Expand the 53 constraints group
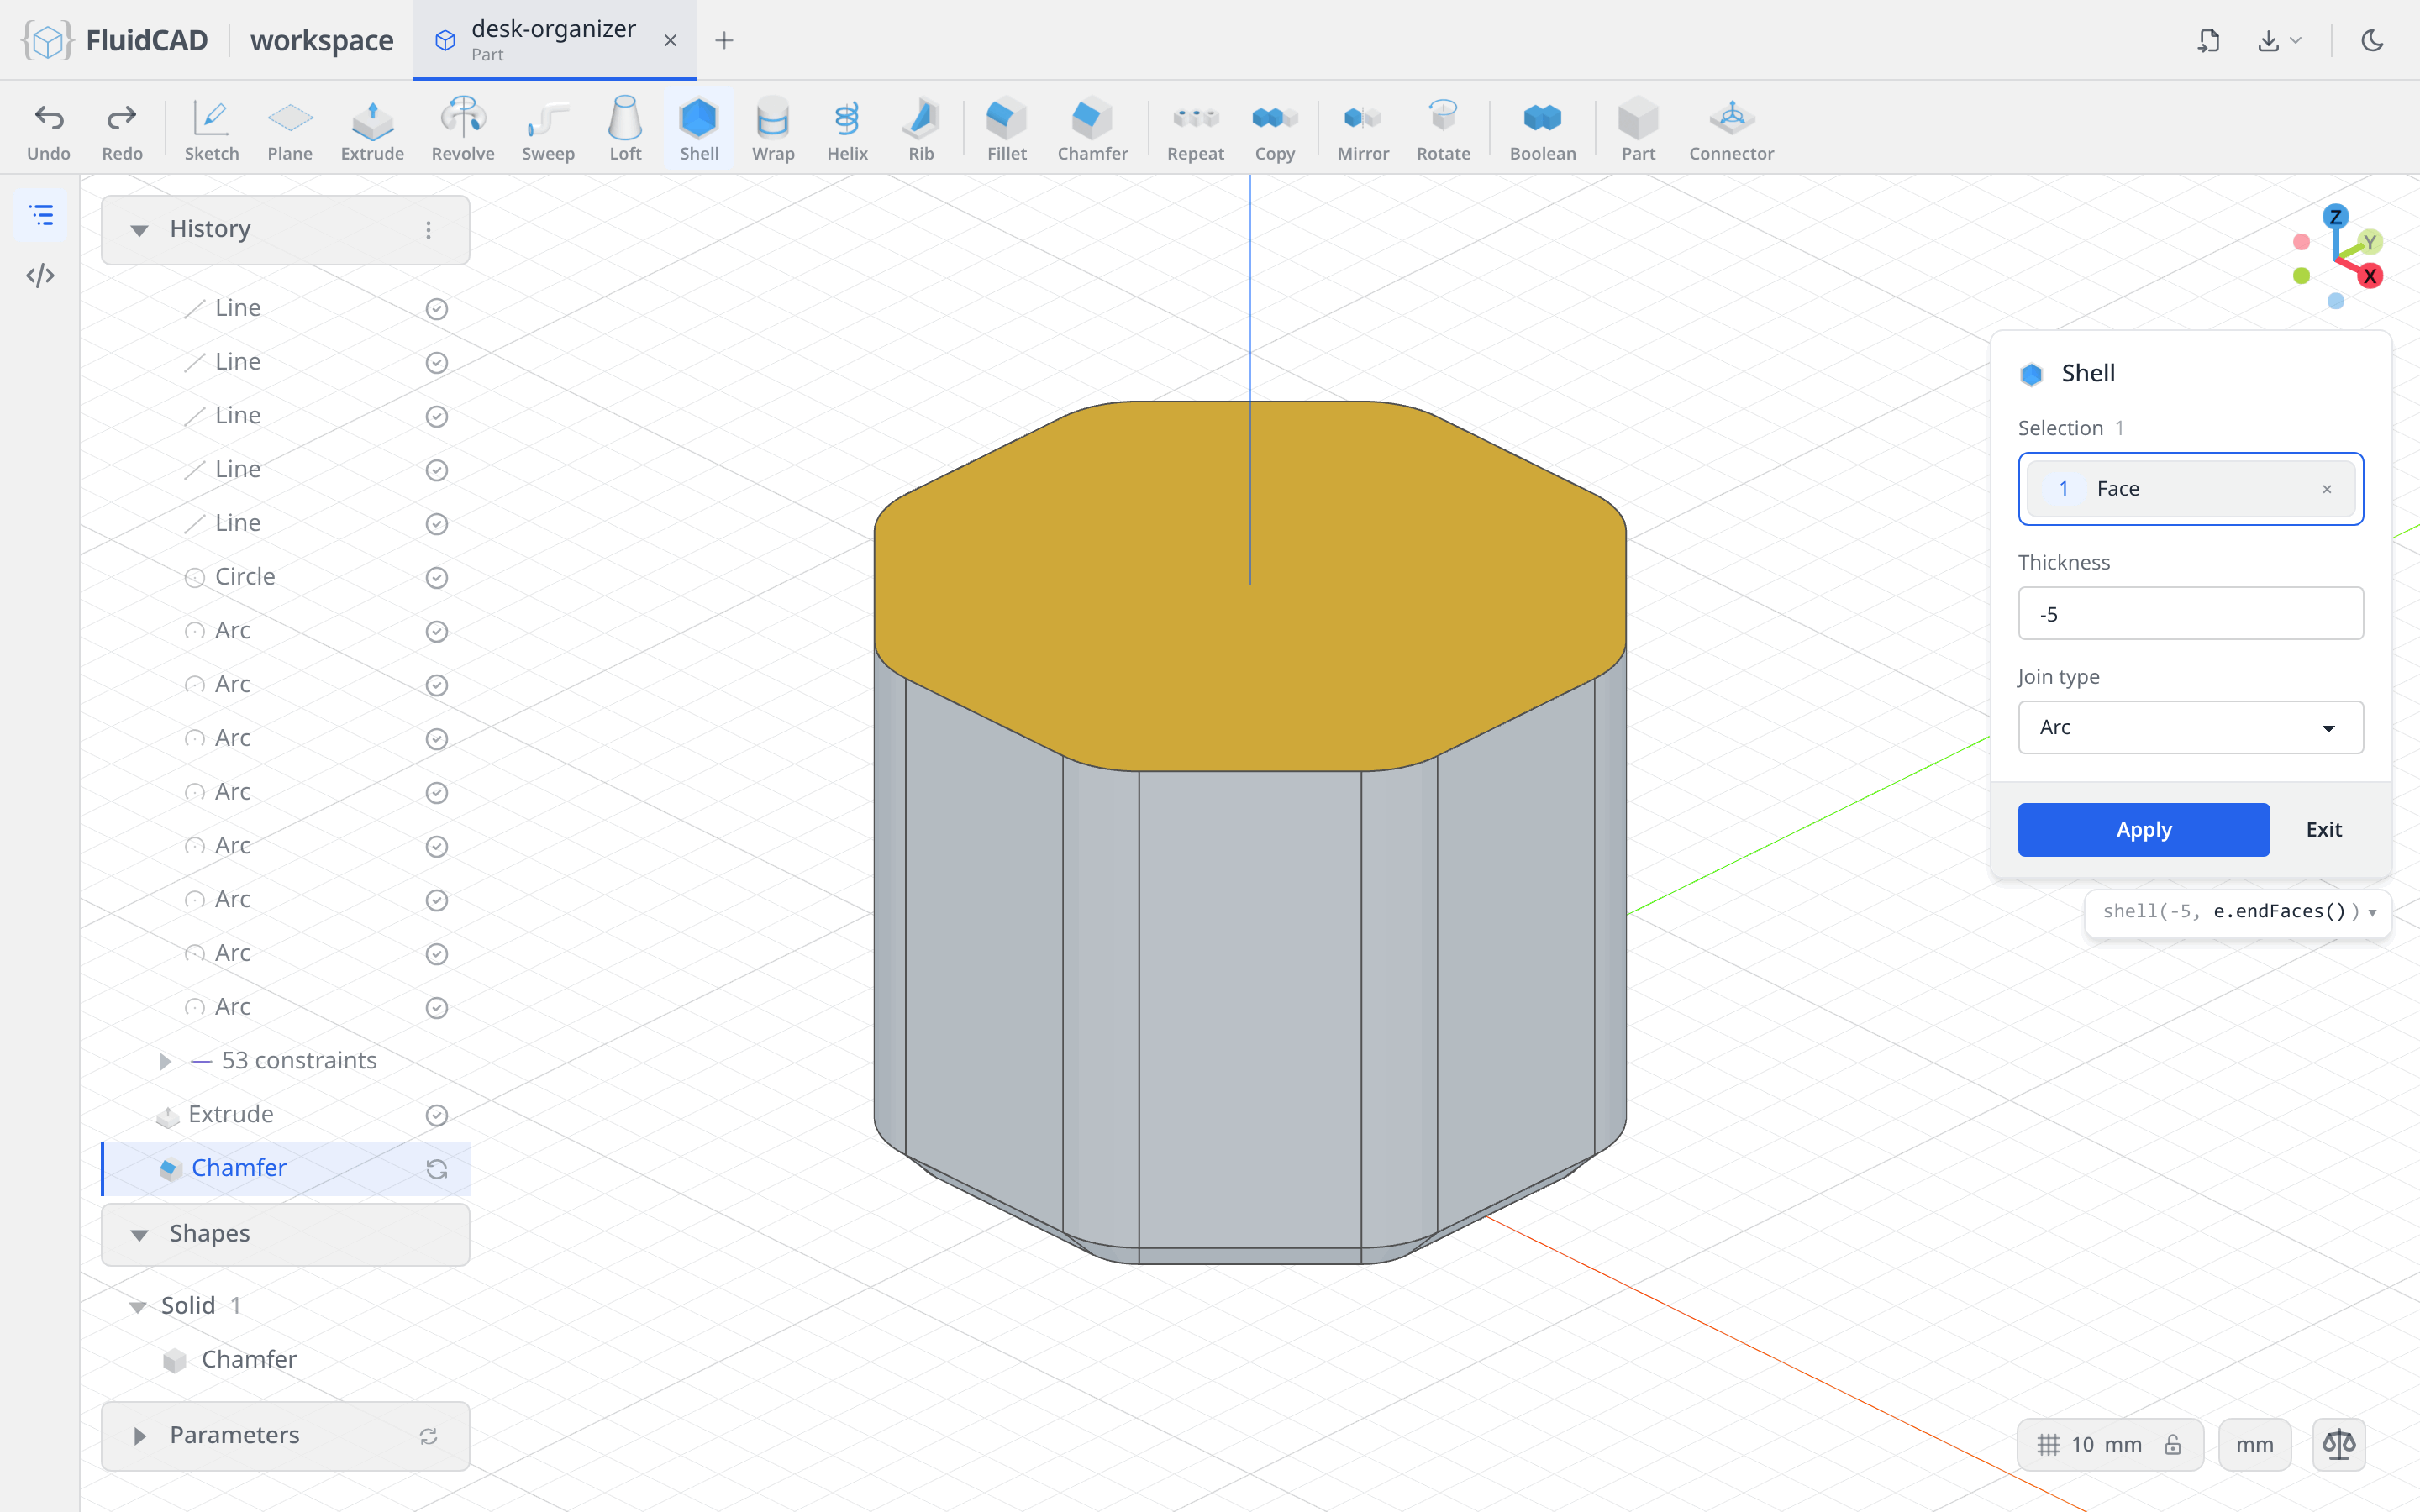2420x1512 pixels. 165,1061
